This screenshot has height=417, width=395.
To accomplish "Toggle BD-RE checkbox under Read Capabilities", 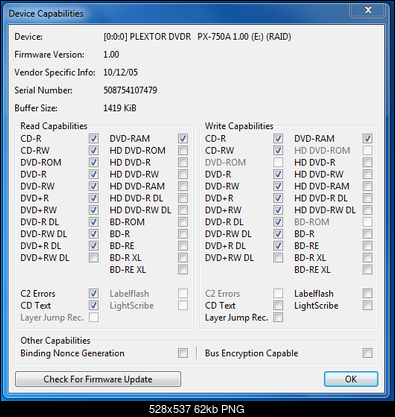I will tap(183, 246).
